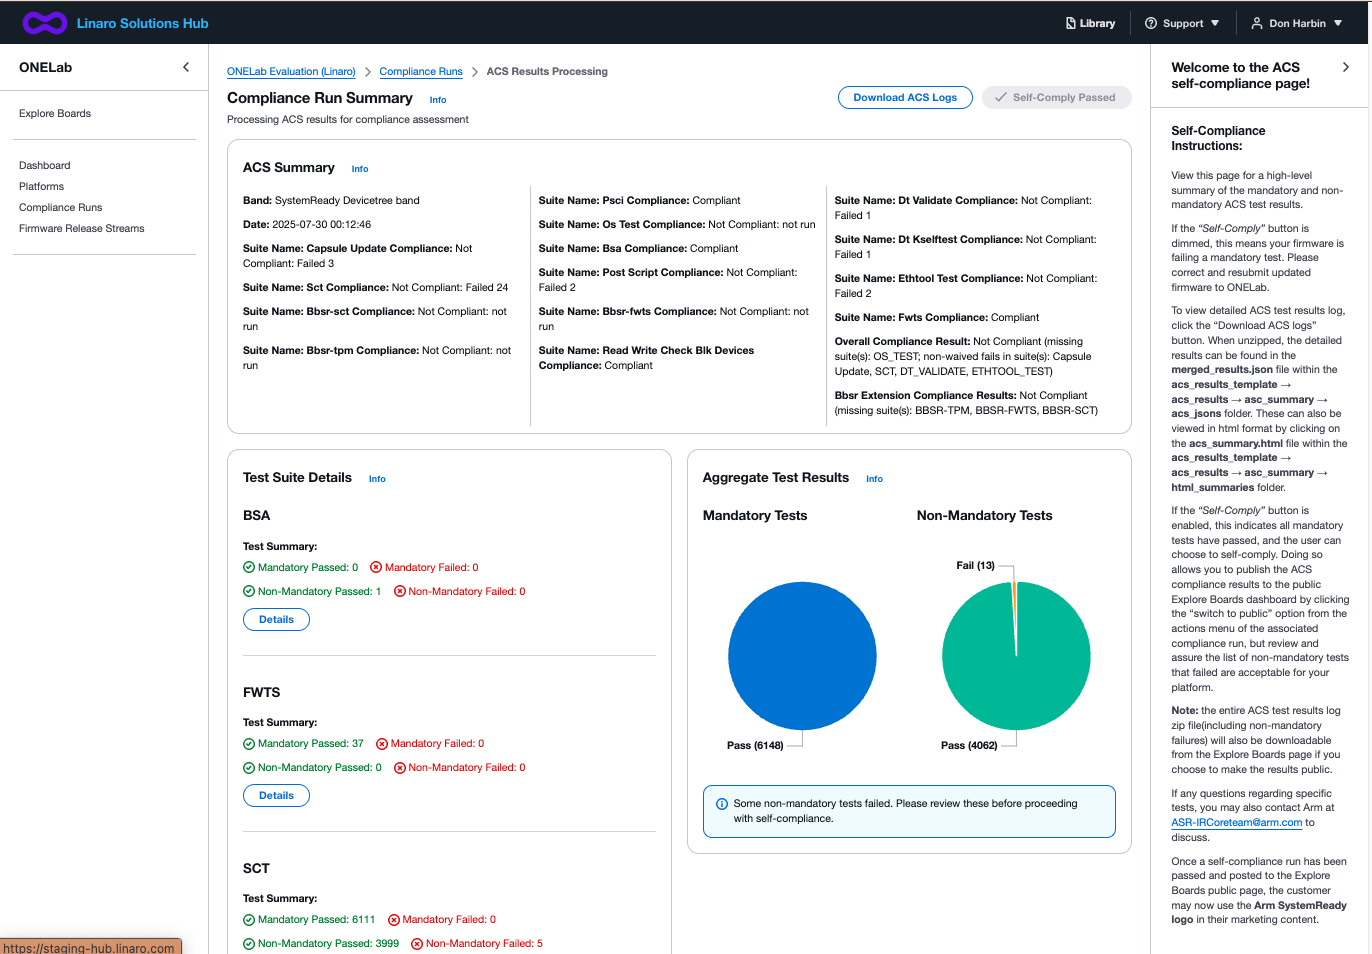This screenshot has width=1372, height=954.
Task: Click the Suite Name: Ethtool Test Compliance entry
Action: tap(966, 286)
